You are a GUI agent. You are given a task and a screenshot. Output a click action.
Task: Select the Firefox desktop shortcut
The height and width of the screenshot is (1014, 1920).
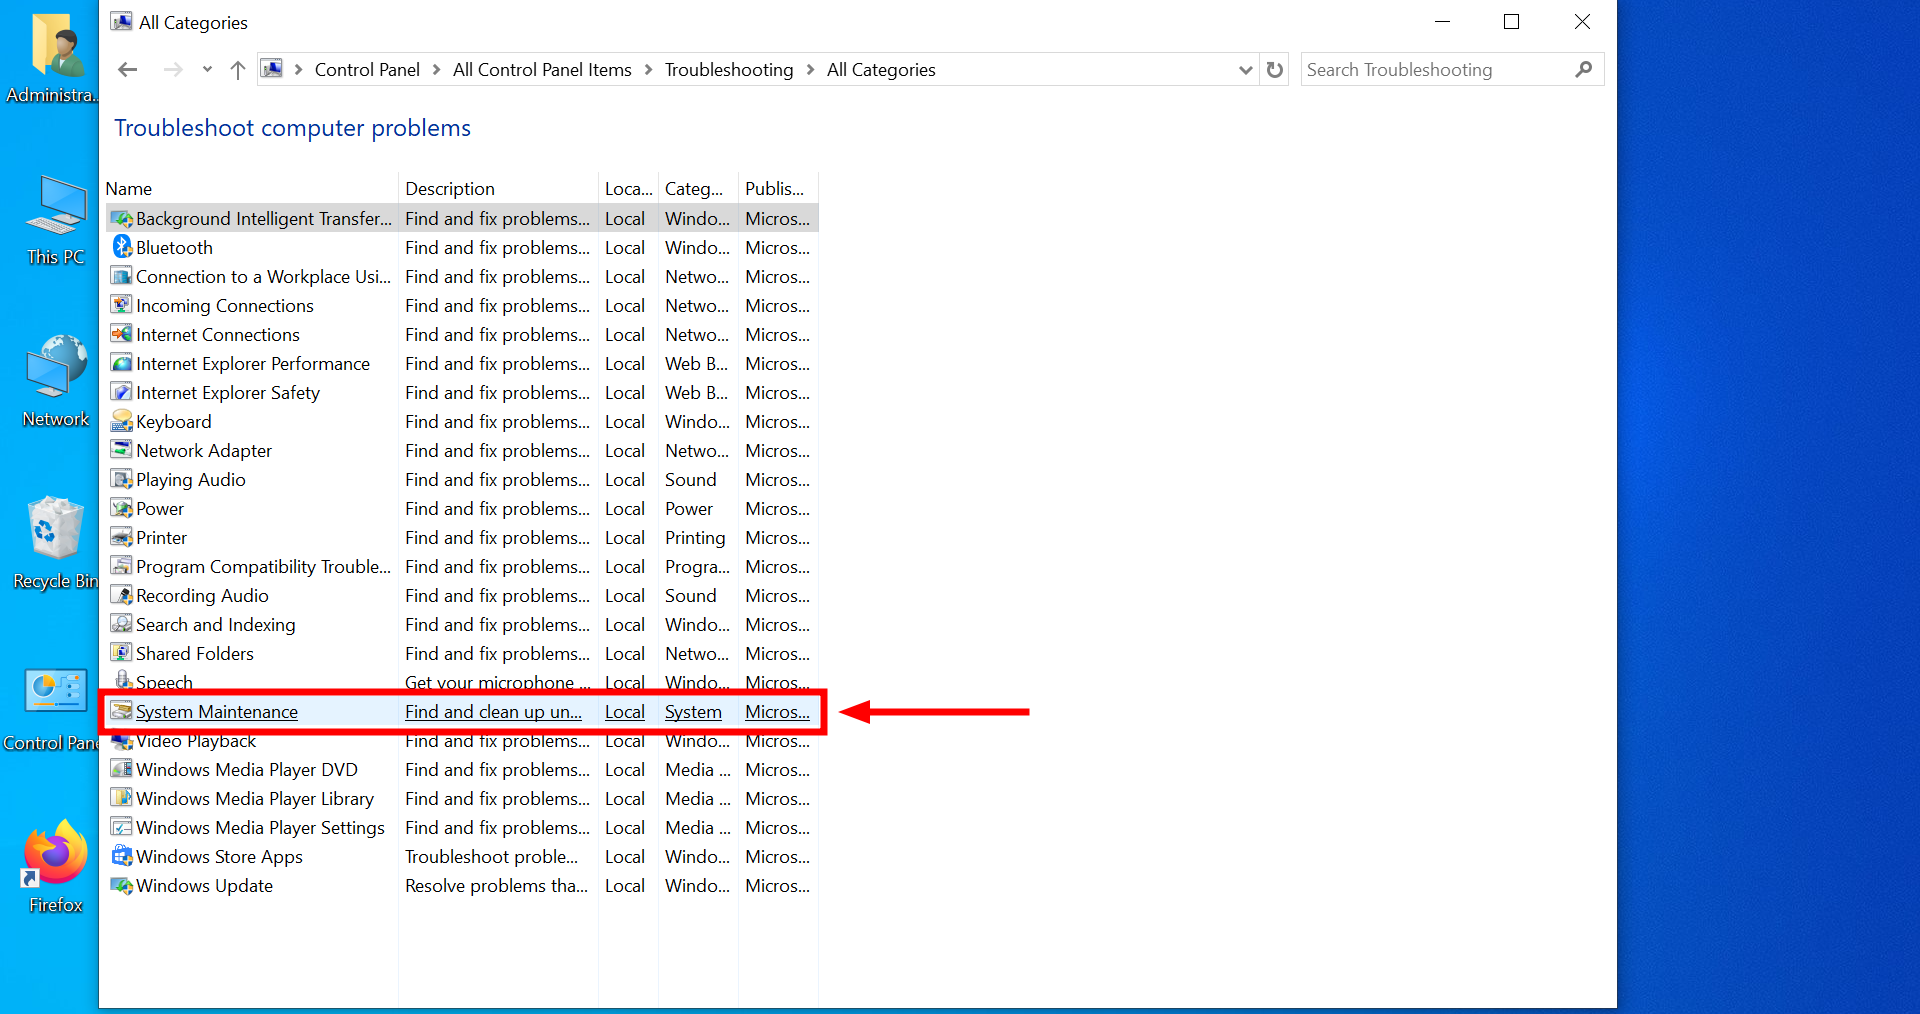click(x=55, y=866)
